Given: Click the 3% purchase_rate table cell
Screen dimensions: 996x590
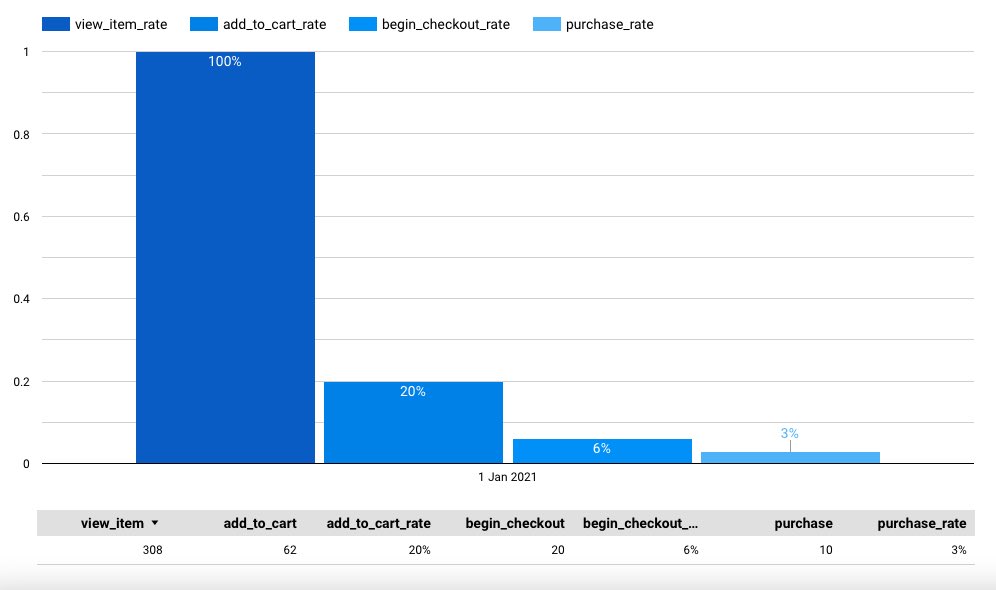Looking at the screenshot, I should (x=959, y=550).
